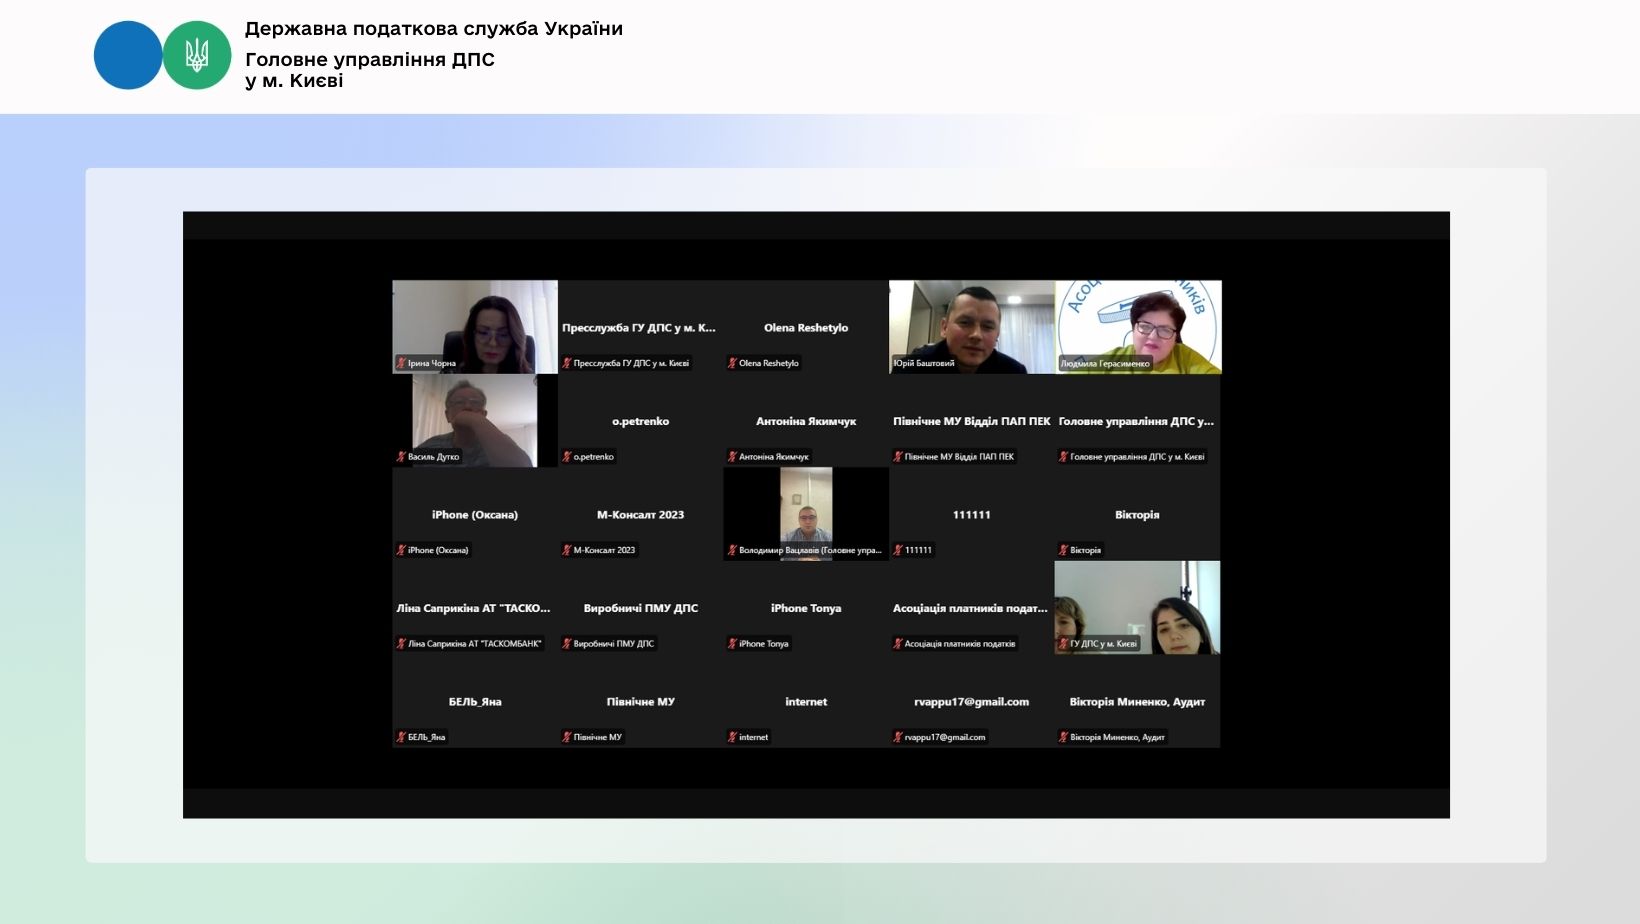Click muted mic icon beside iPhone Tonya label
Image resolution: width=1640 pixels, height=924 pixels.
[x=732, y=644]
